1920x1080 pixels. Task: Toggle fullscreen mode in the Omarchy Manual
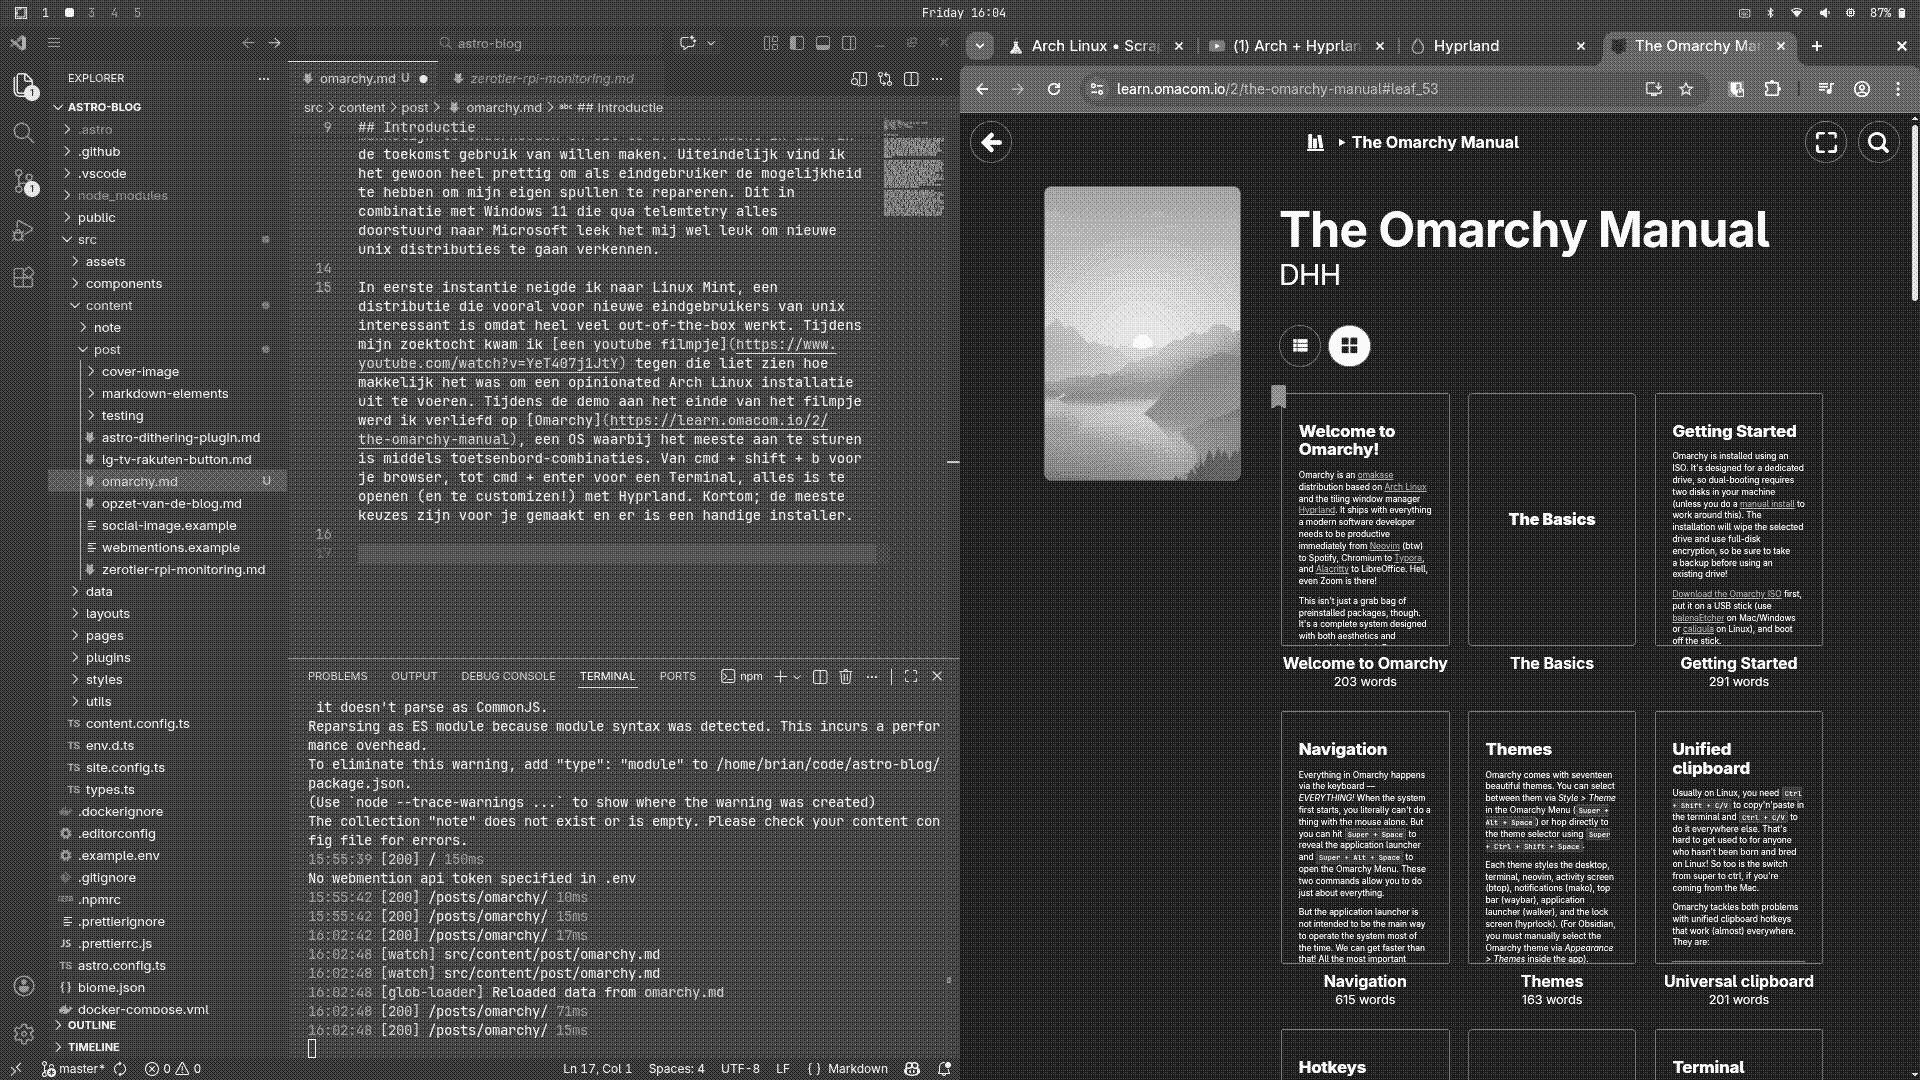1825,142
